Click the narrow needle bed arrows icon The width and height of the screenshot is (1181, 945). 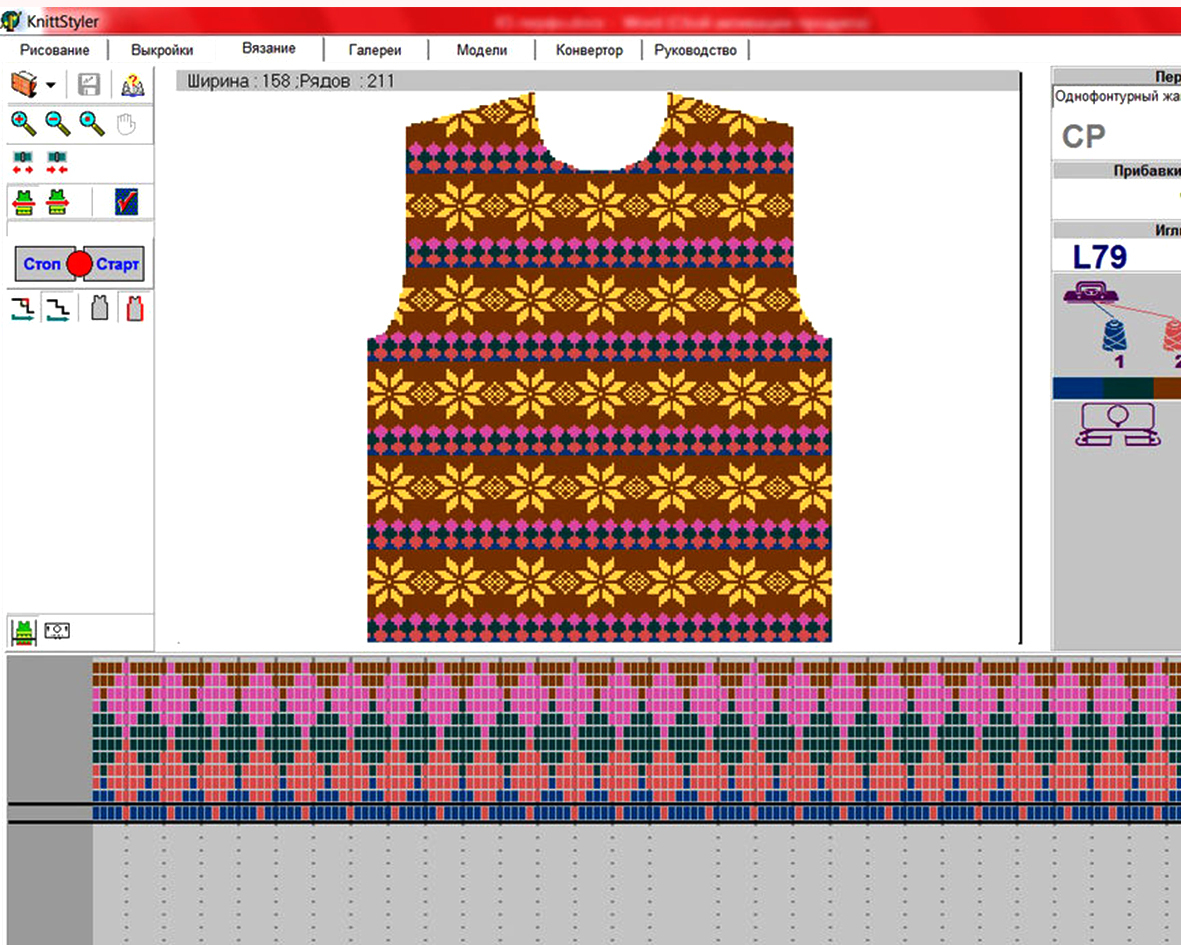pyautogui.click(x=57, y=162)
